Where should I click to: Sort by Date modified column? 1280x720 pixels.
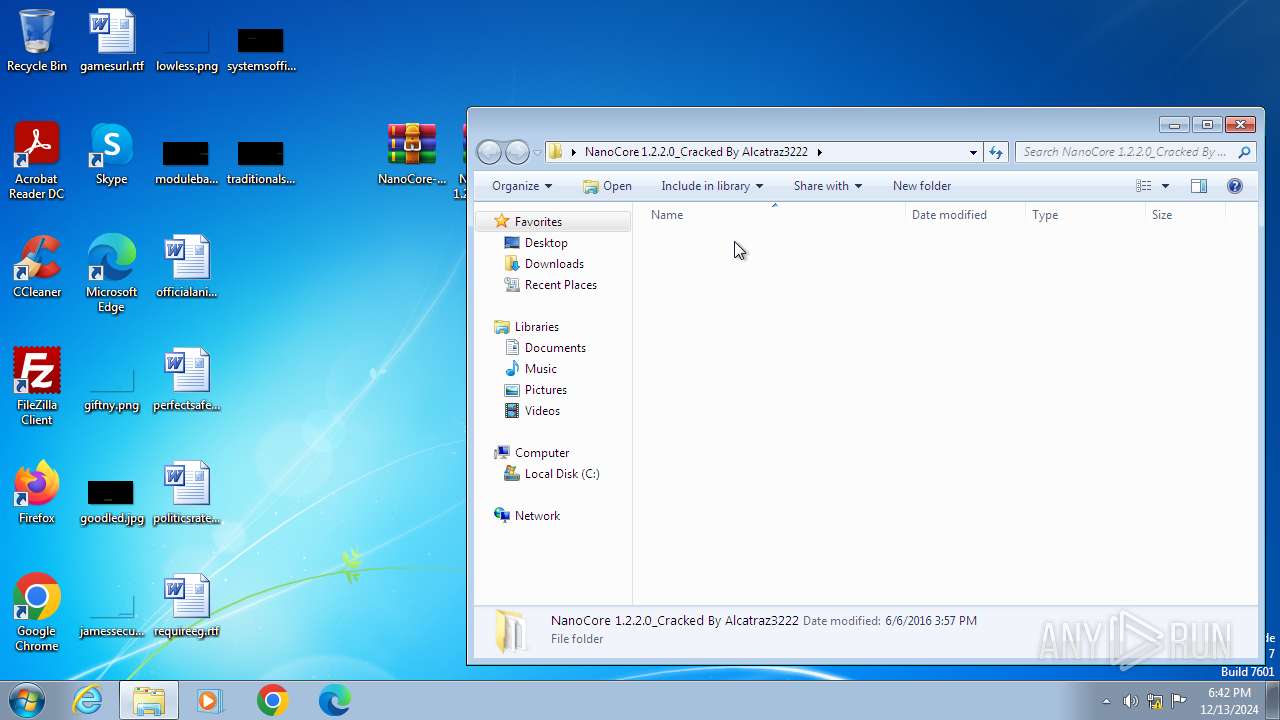965,215
